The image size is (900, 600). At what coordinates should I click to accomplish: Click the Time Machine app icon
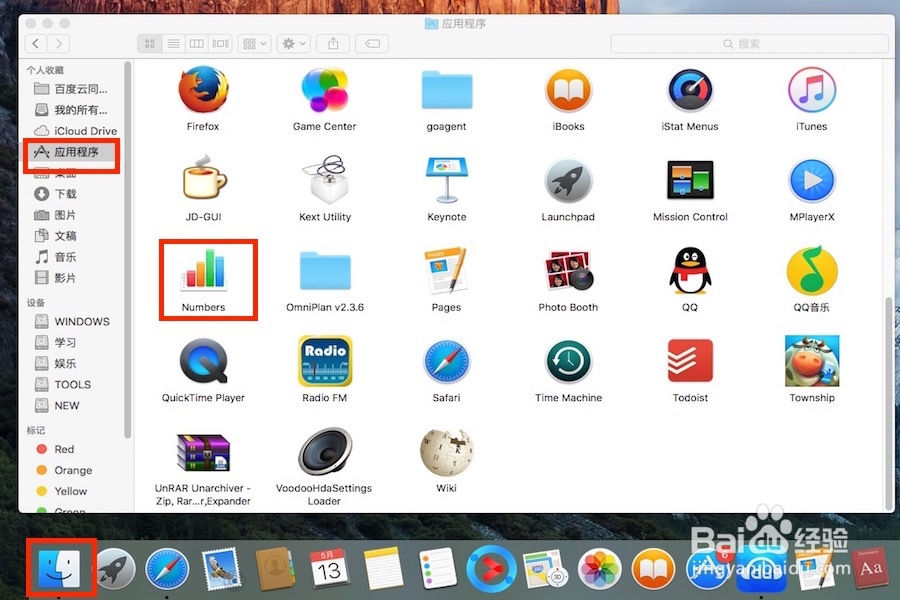[568, 362]
